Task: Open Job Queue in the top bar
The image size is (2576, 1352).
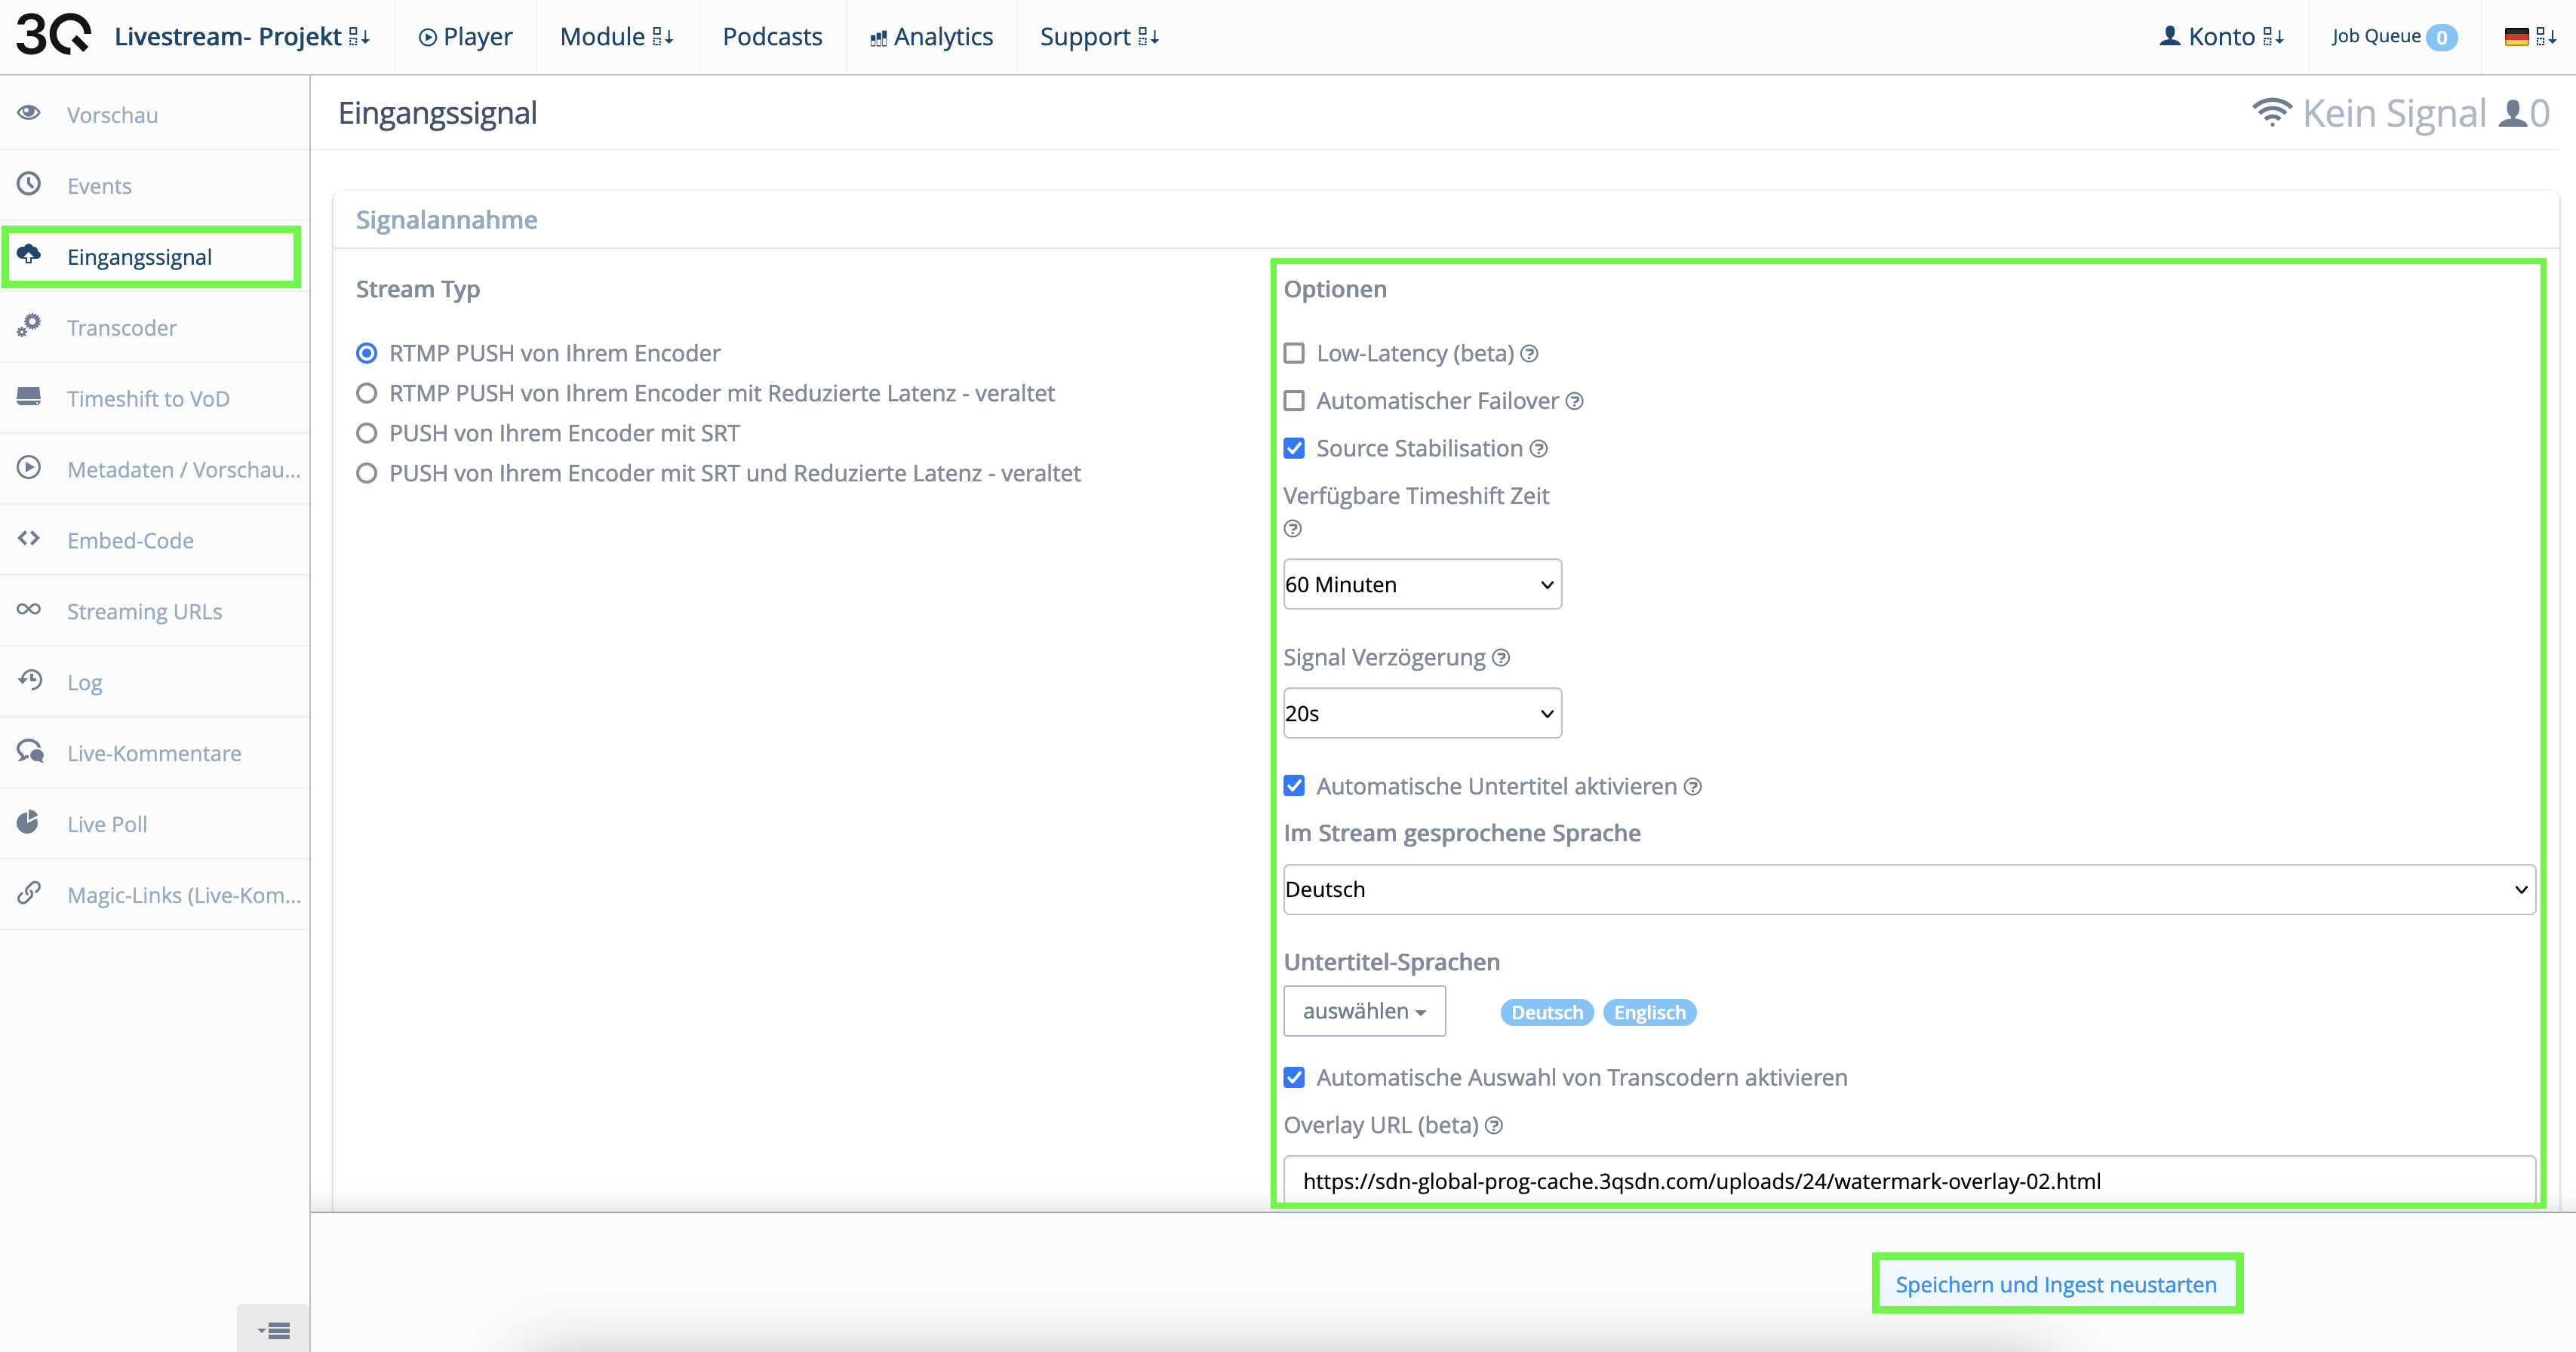Action: [2394, 37]
